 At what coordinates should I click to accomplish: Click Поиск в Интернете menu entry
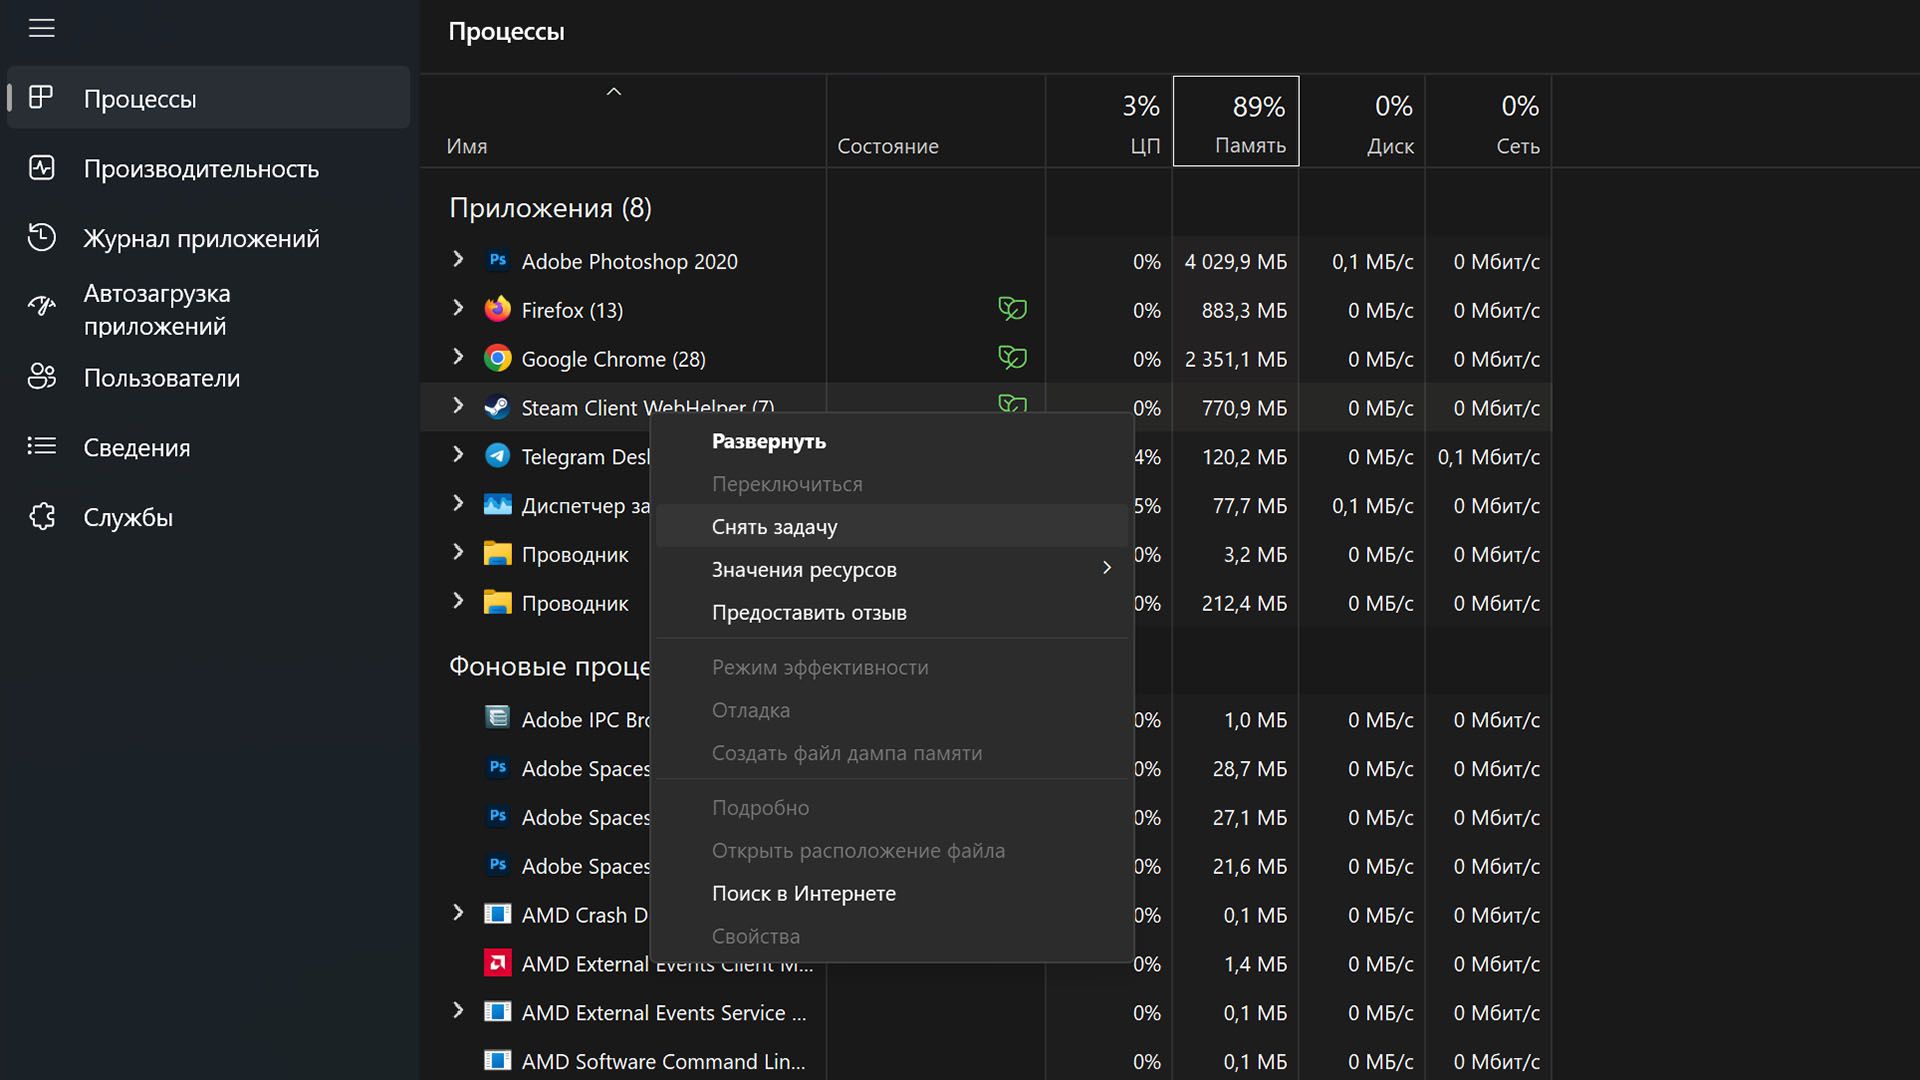coord(804,894)
